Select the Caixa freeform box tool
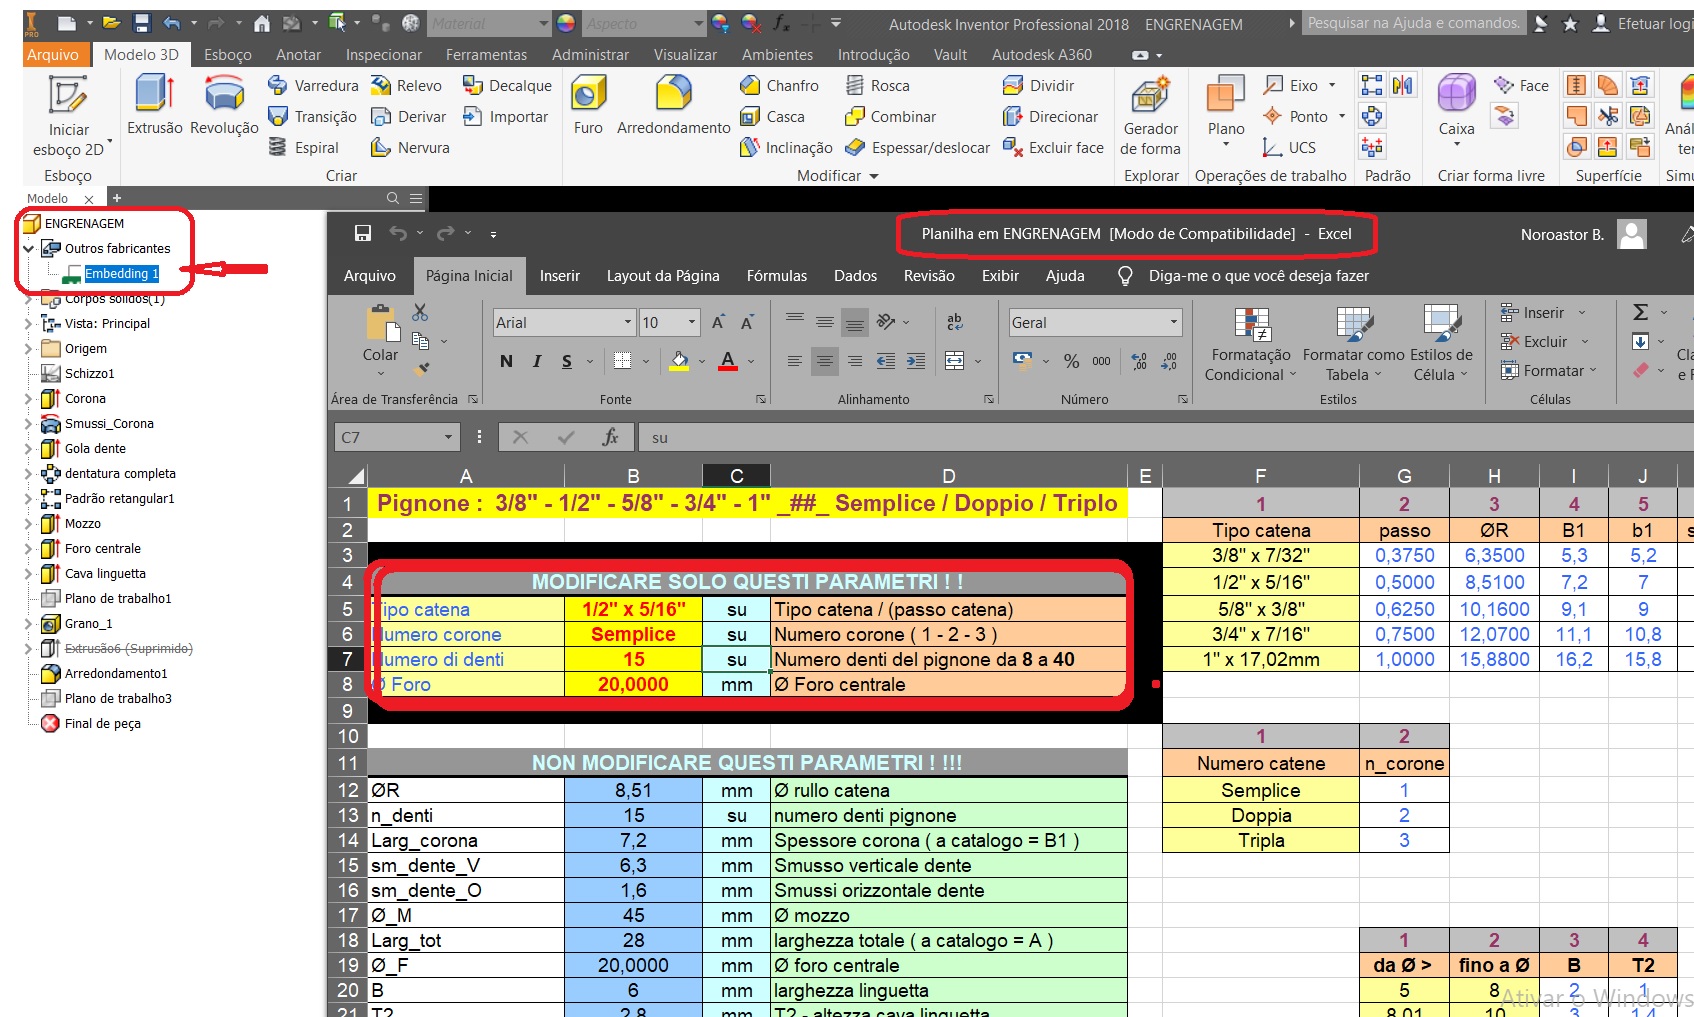The height and width of the screenshot is (1017, 1694). pos(1456,110)
